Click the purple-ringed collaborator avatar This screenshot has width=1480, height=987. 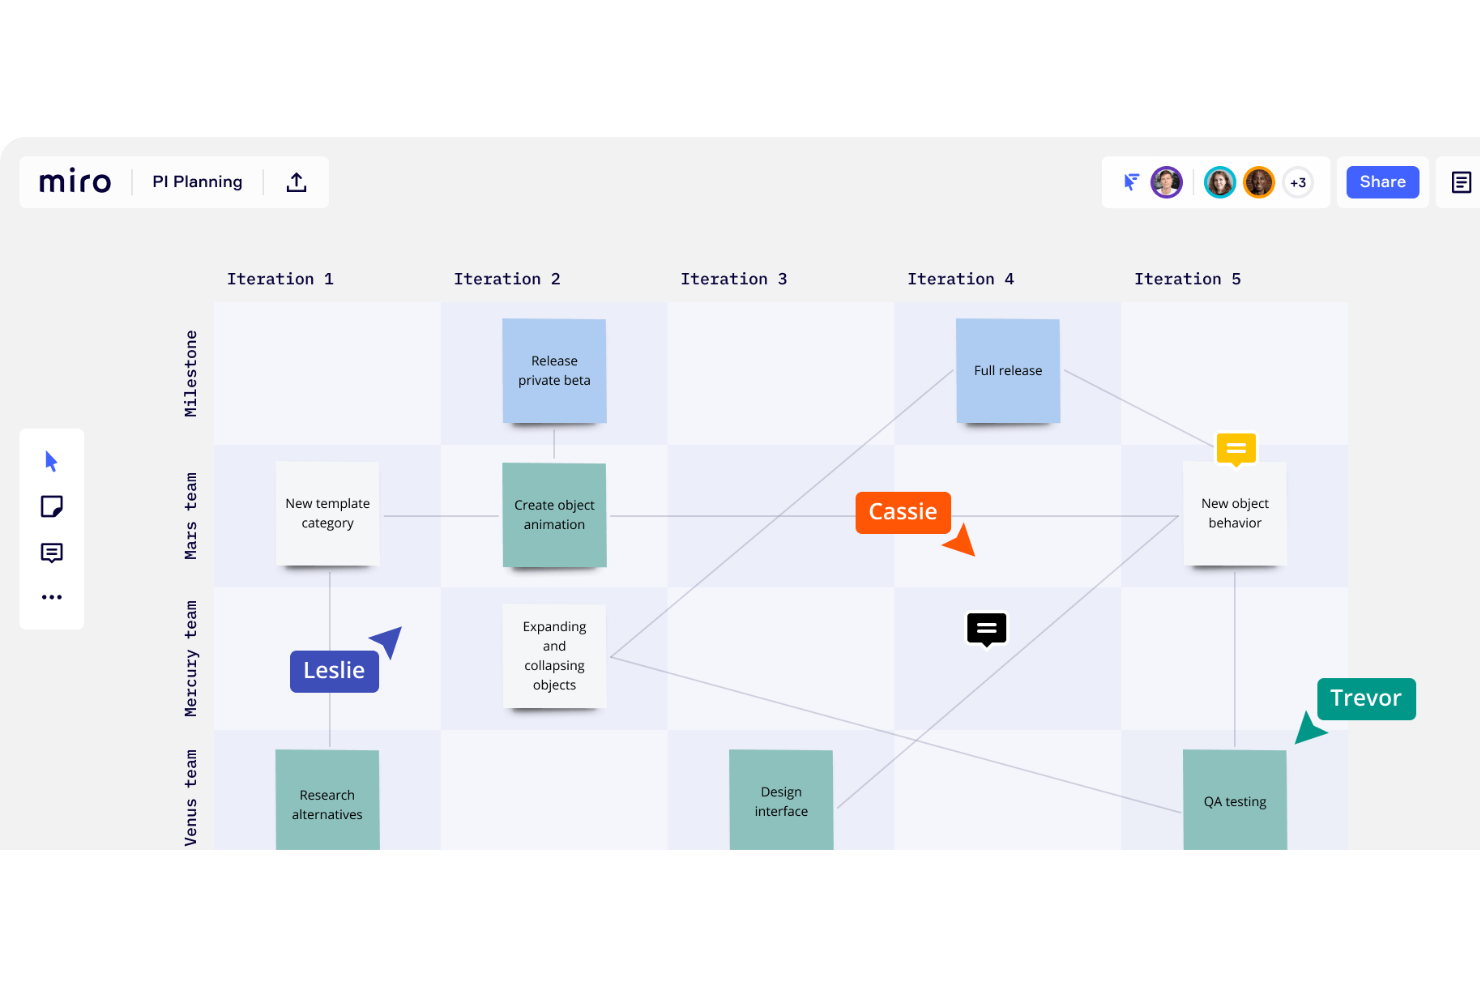coord(1166,182)
